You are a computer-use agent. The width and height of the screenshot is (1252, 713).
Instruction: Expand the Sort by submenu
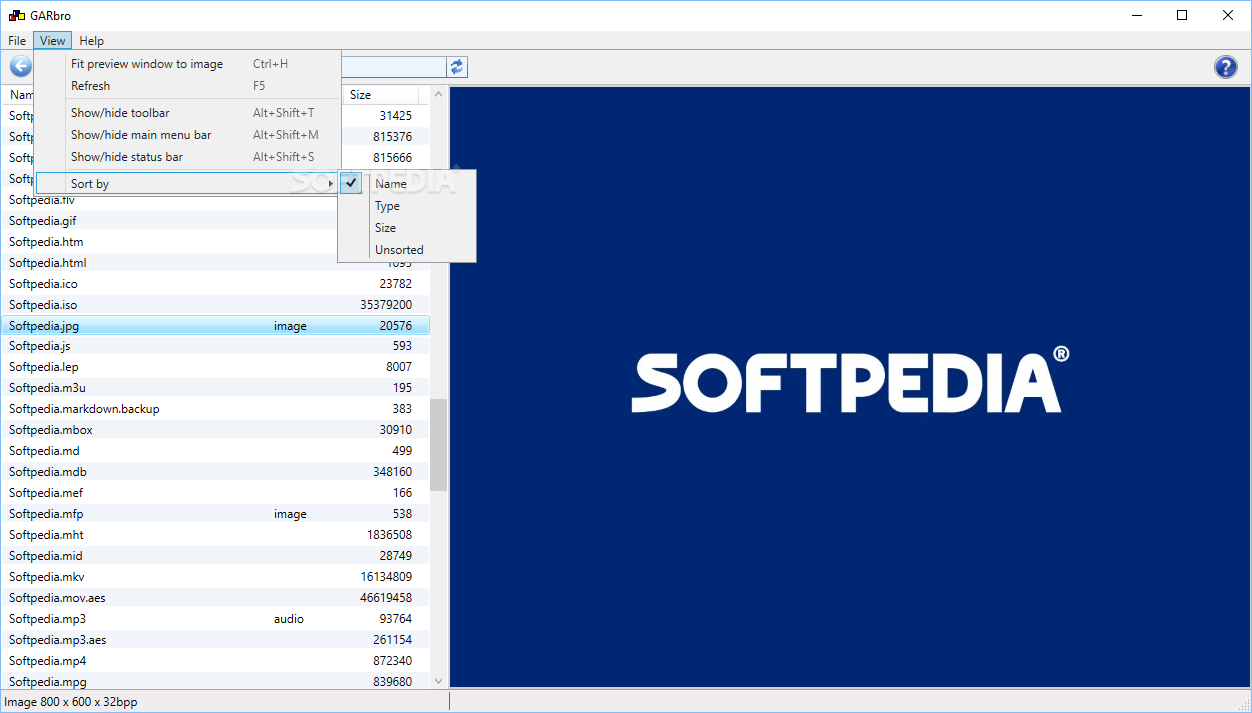(188, 184)
